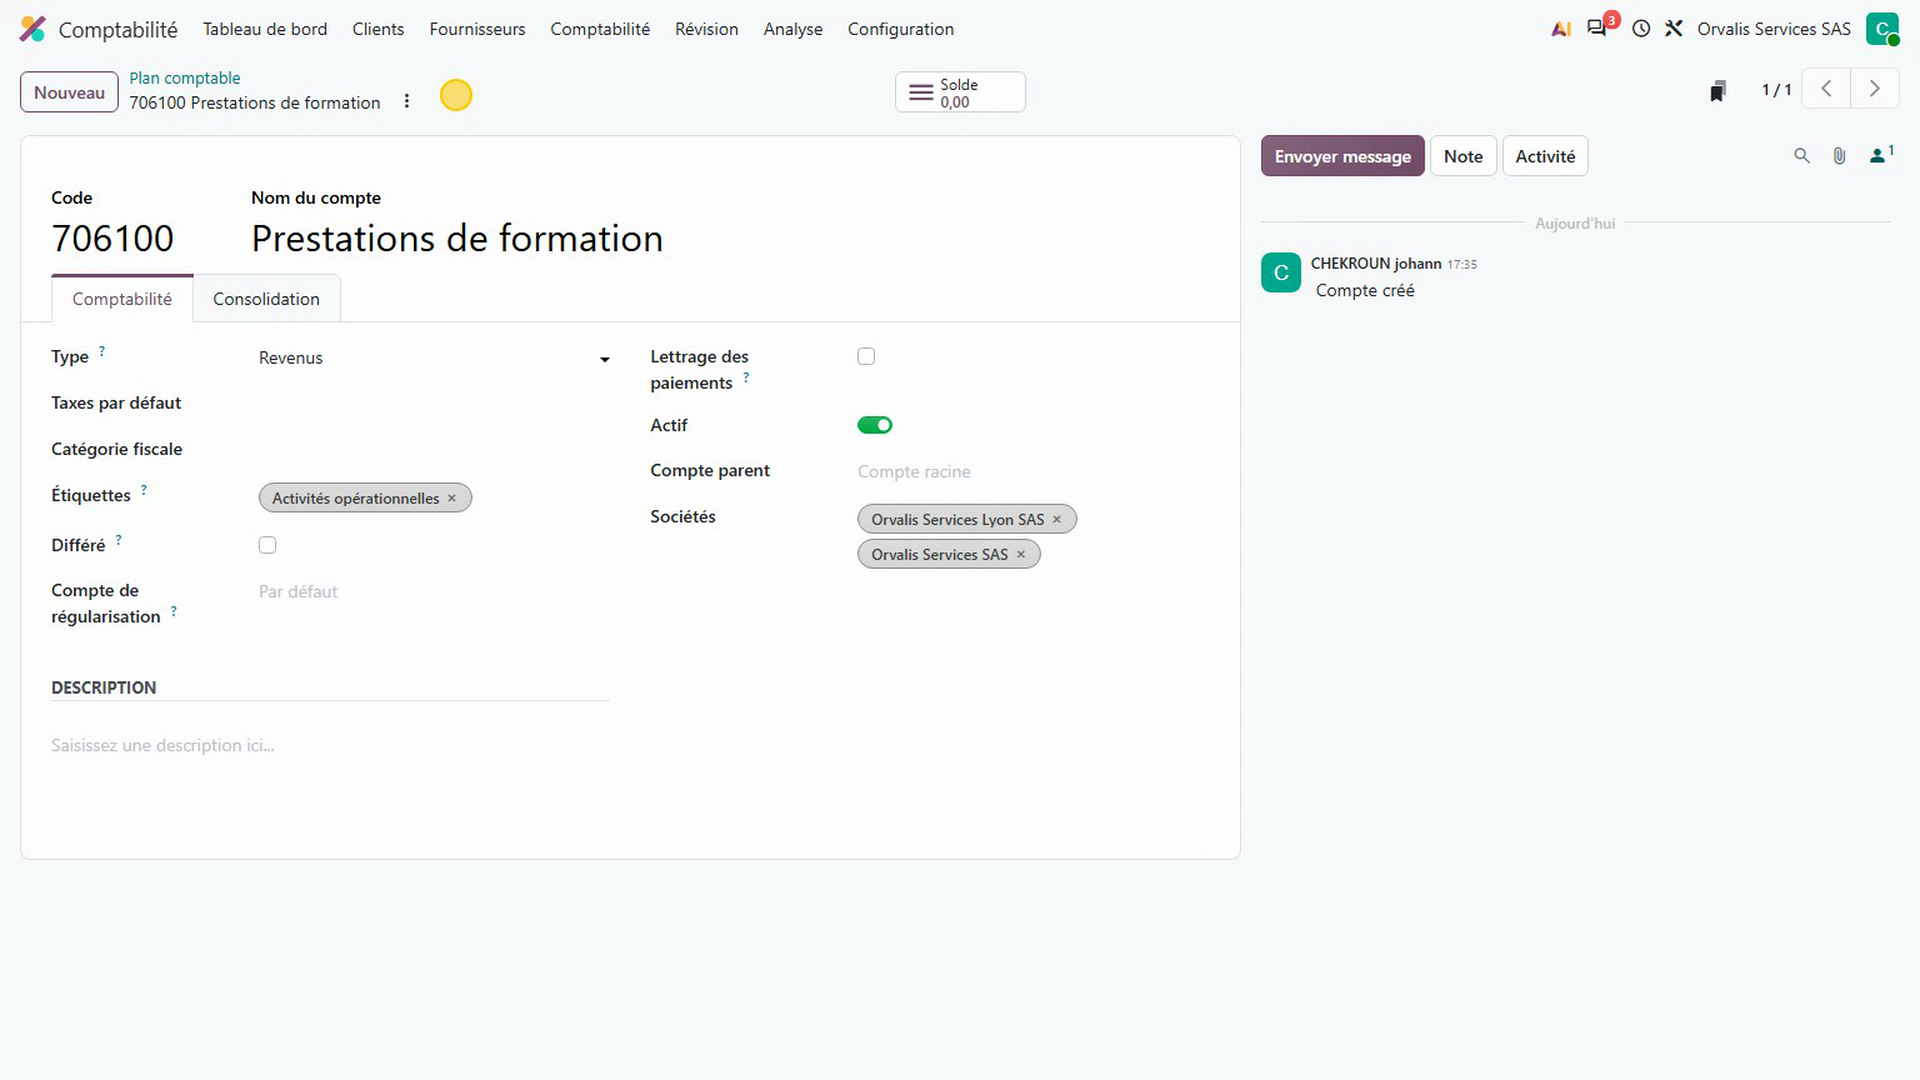
Task: Open the Comptabilité app home icon
Action: click(33, 29)
